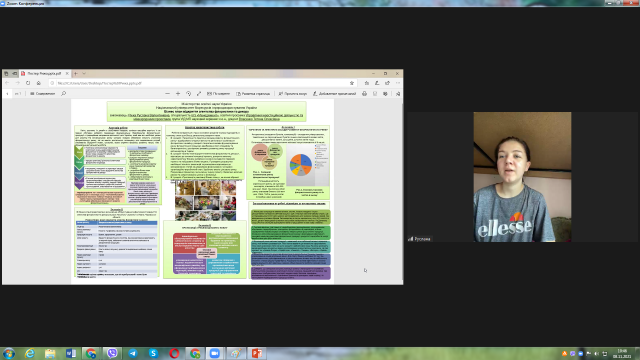The image size is (640, 360).
Task: Rotate the PDF page
Action: pyautogui.click(x=189, y=93)
